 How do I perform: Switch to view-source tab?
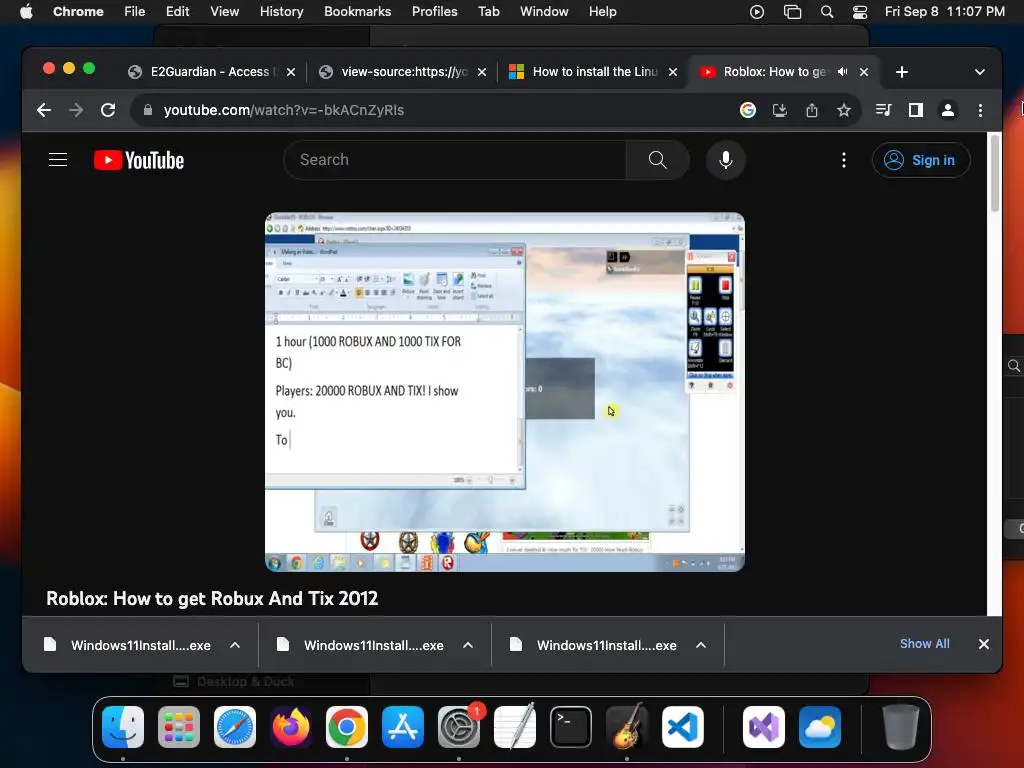click(x=403, y=72)
